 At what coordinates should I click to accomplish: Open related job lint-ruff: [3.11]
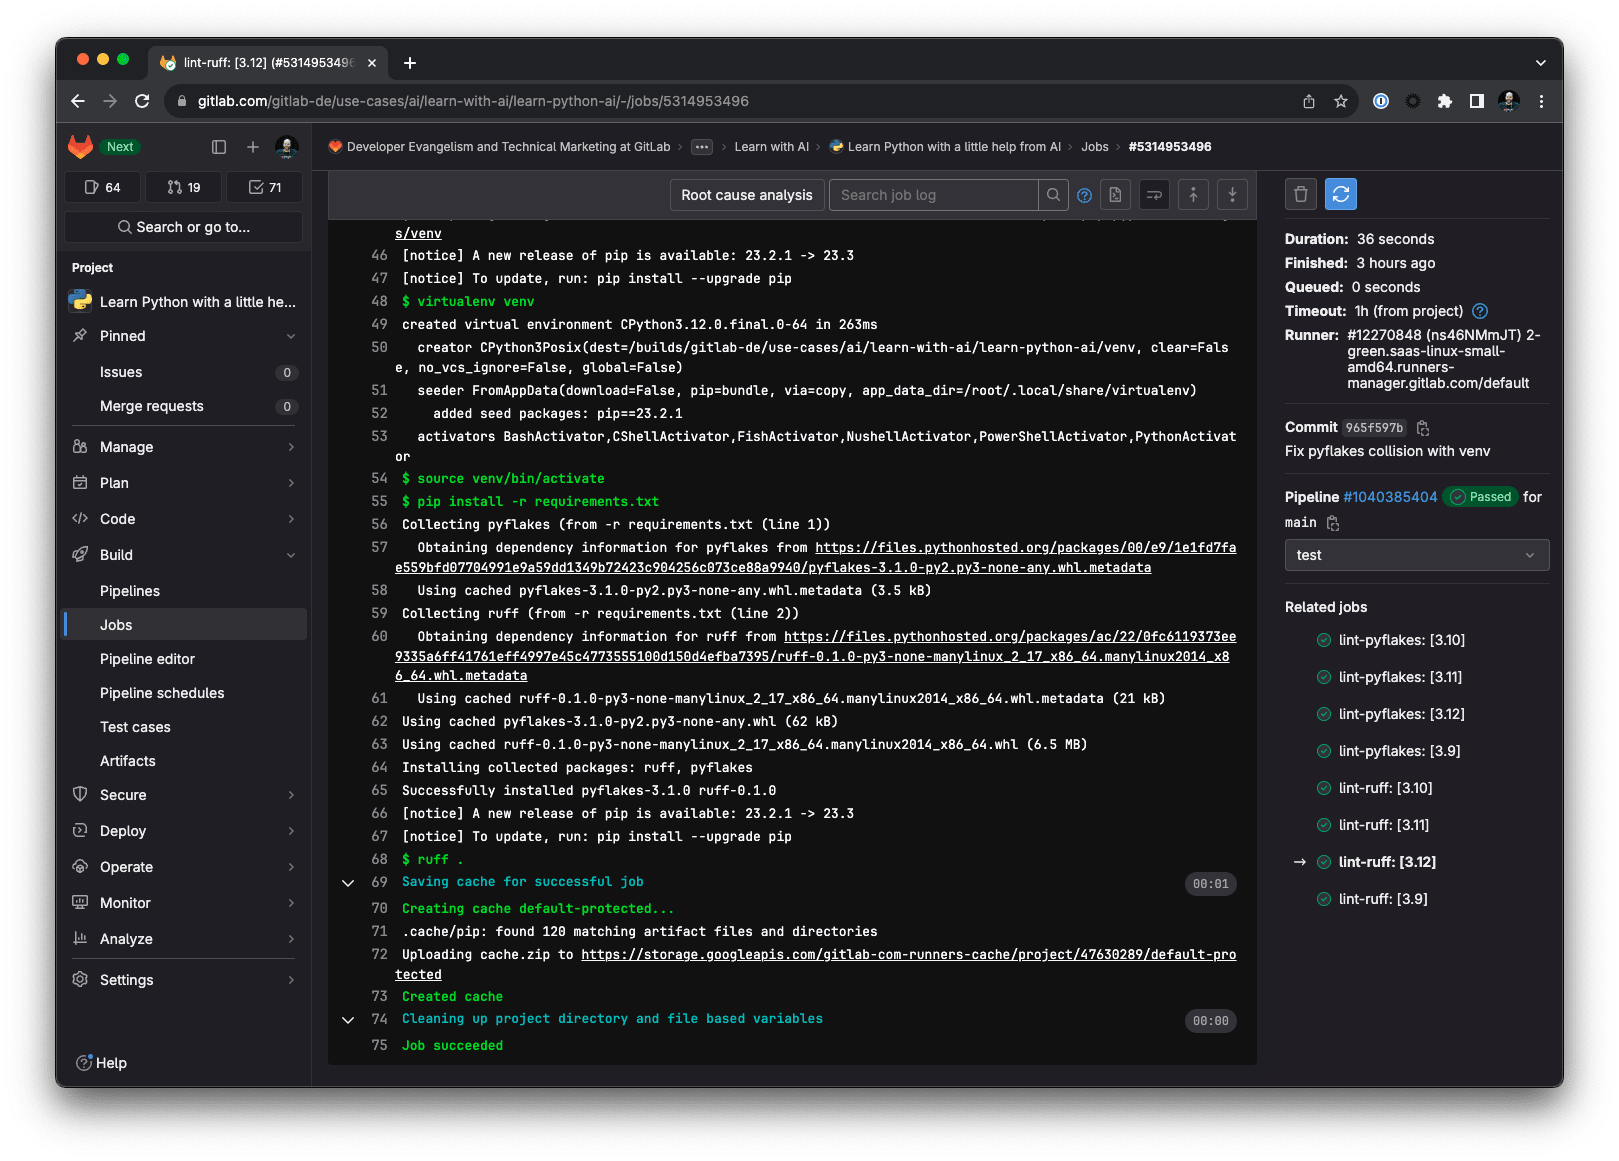(x=1383, y=825)
